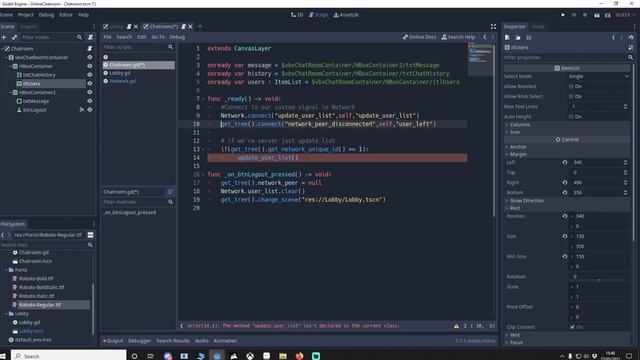640x360 pixels.
Task: Hide the HBoxContainer node
Action: (89, 66)
